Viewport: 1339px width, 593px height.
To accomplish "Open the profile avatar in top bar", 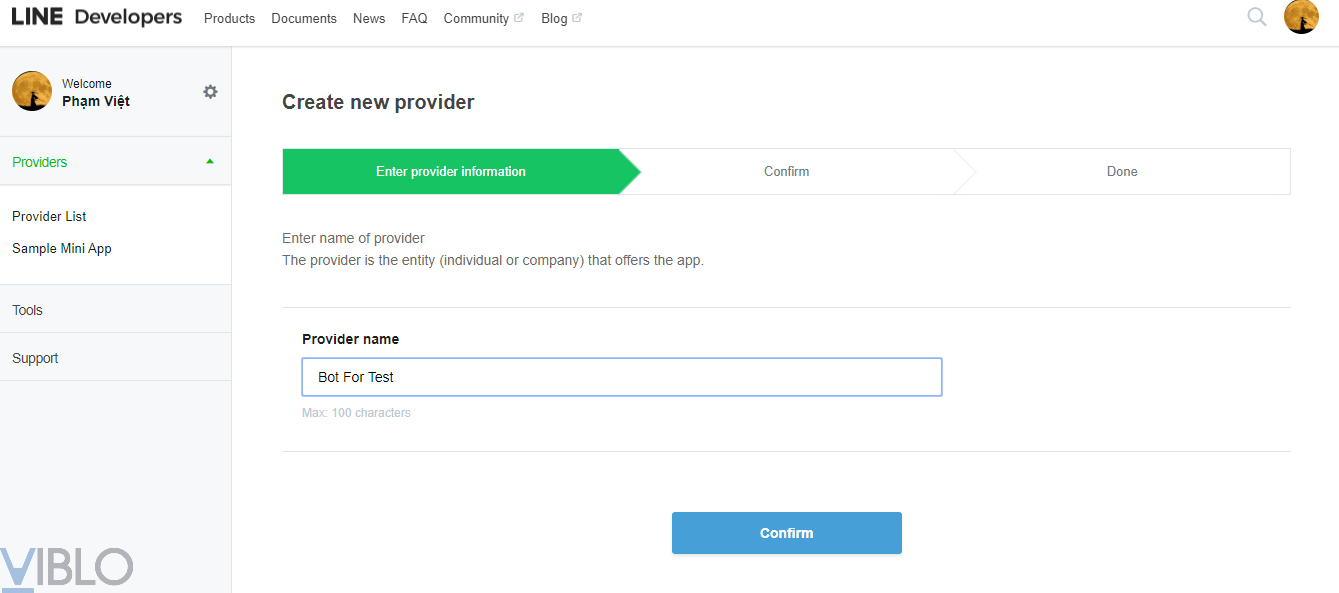I will point(1301,17).
